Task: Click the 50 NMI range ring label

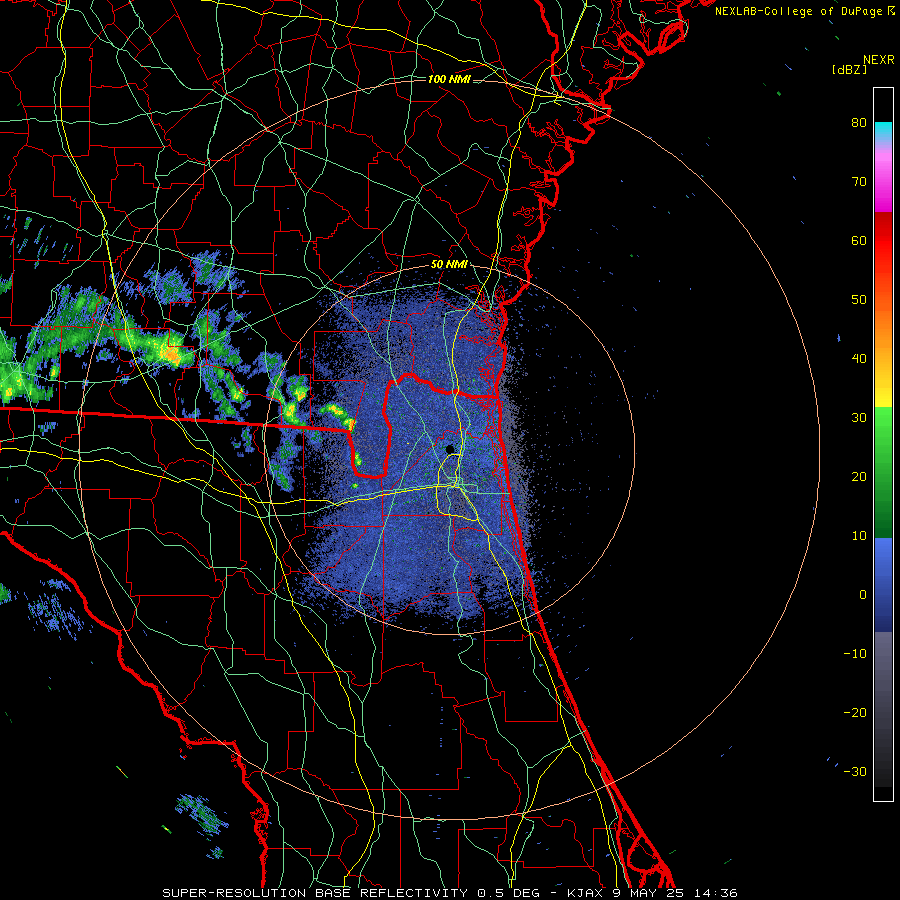Action: 449,265
